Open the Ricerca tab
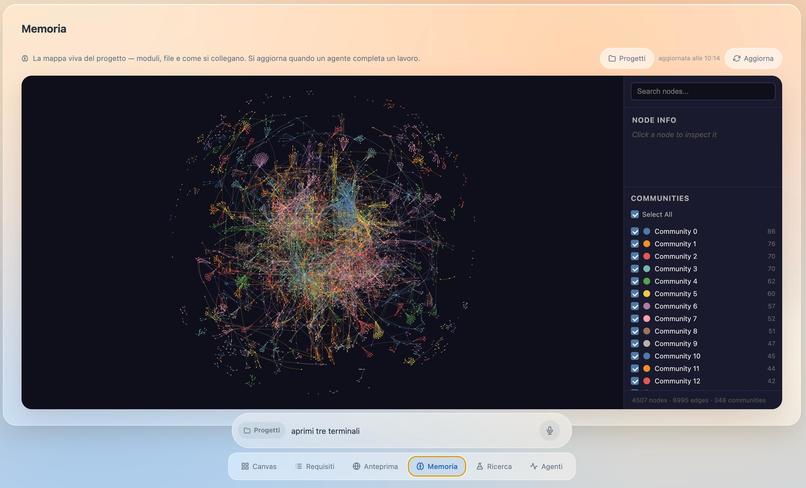 pyautogui.click(x=493, y=466)
